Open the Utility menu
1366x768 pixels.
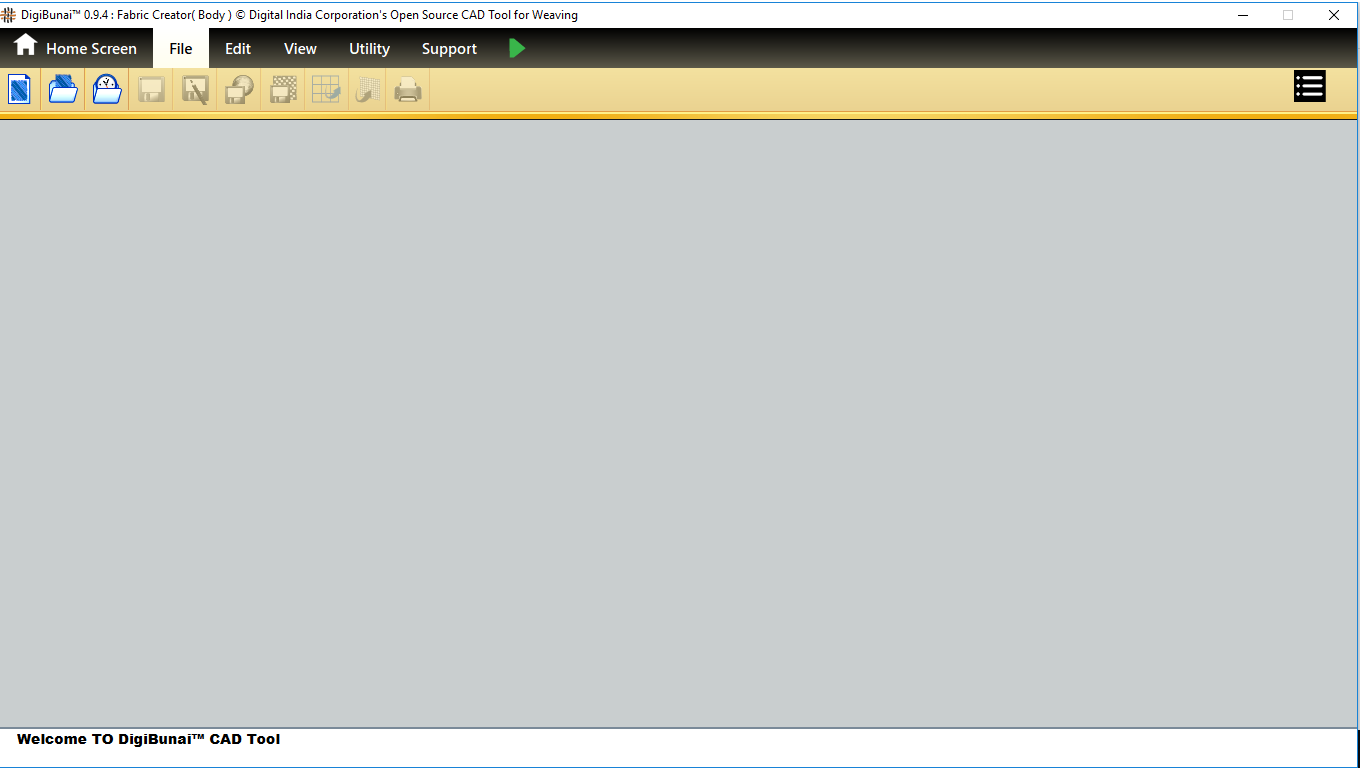369,48
